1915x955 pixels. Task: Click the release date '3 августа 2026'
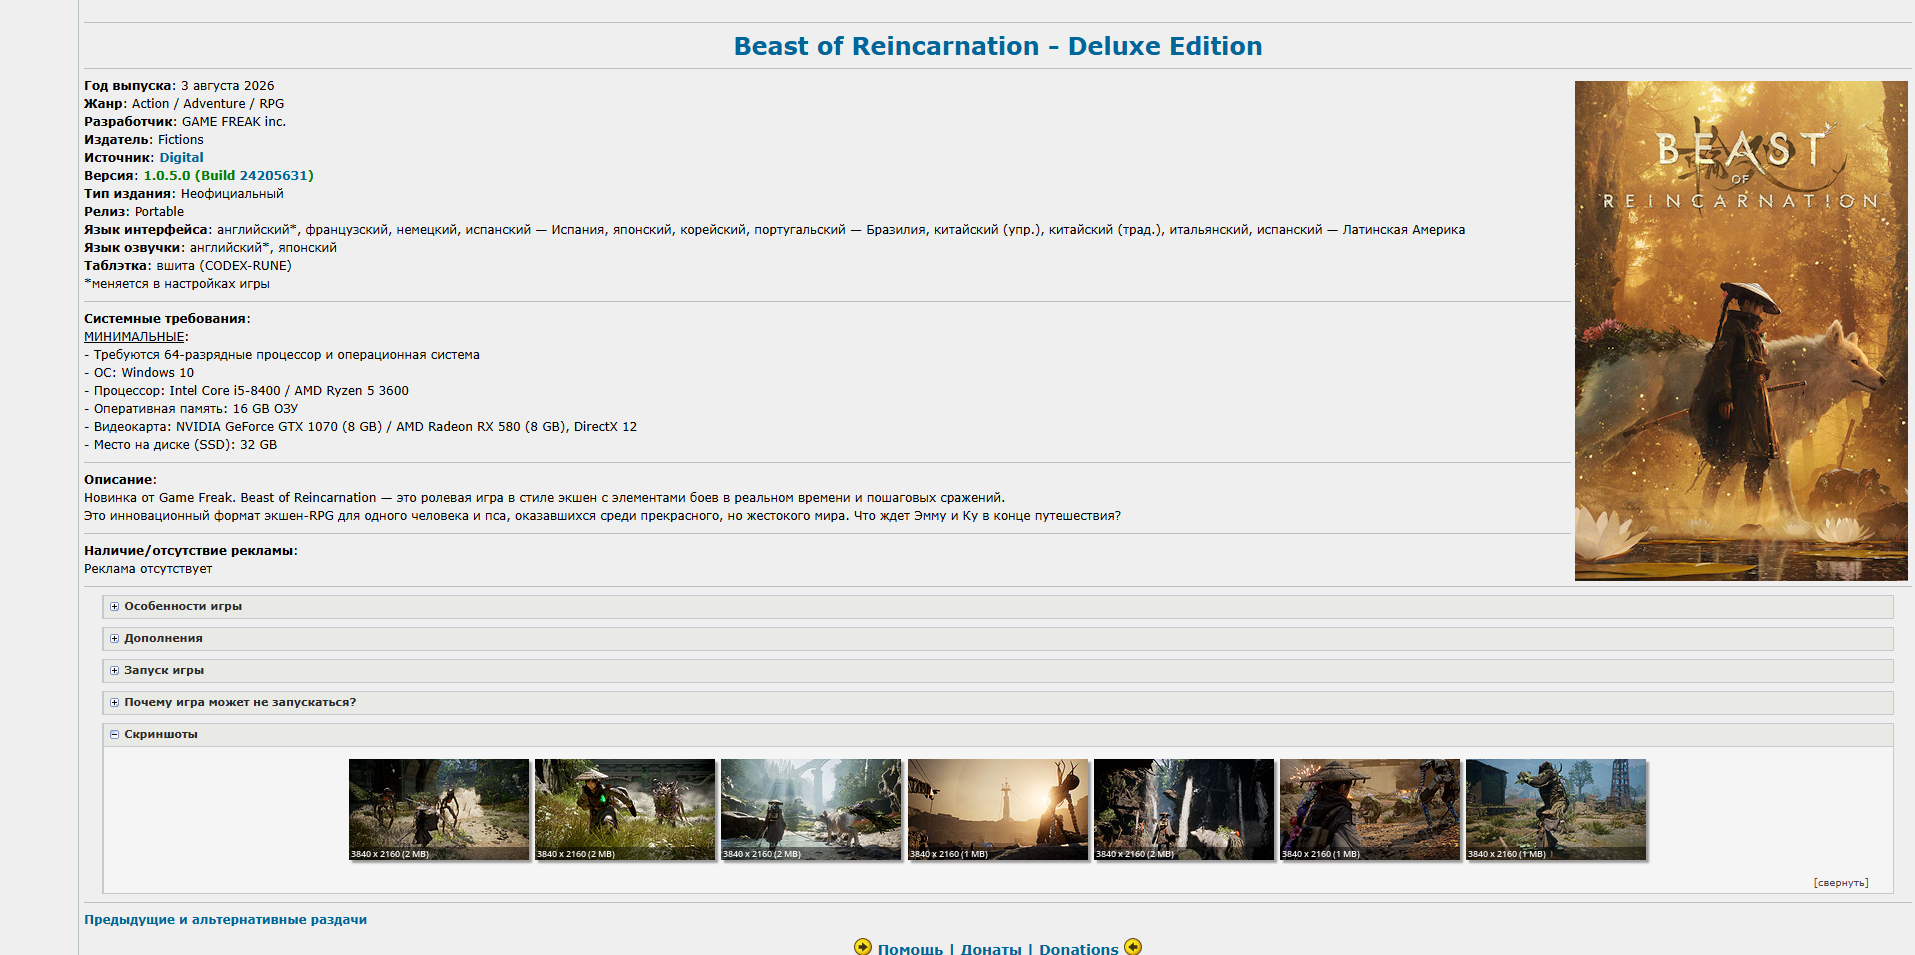[x=227, y=86]
